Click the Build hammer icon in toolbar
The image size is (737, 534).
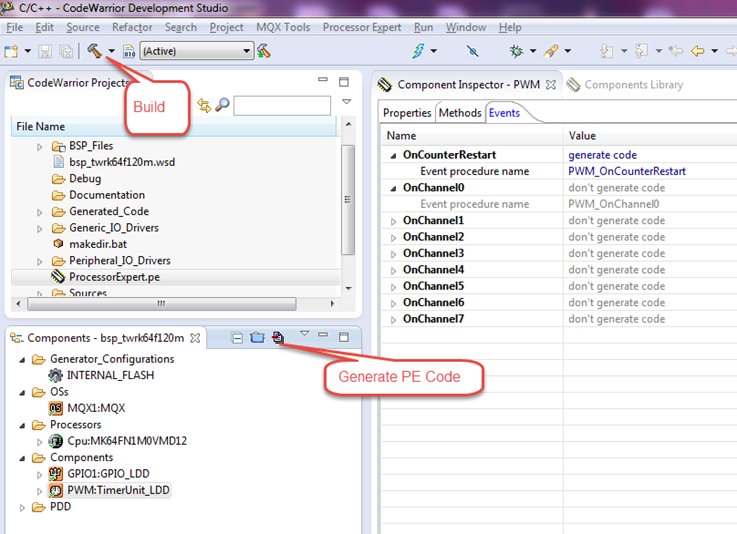94,51
